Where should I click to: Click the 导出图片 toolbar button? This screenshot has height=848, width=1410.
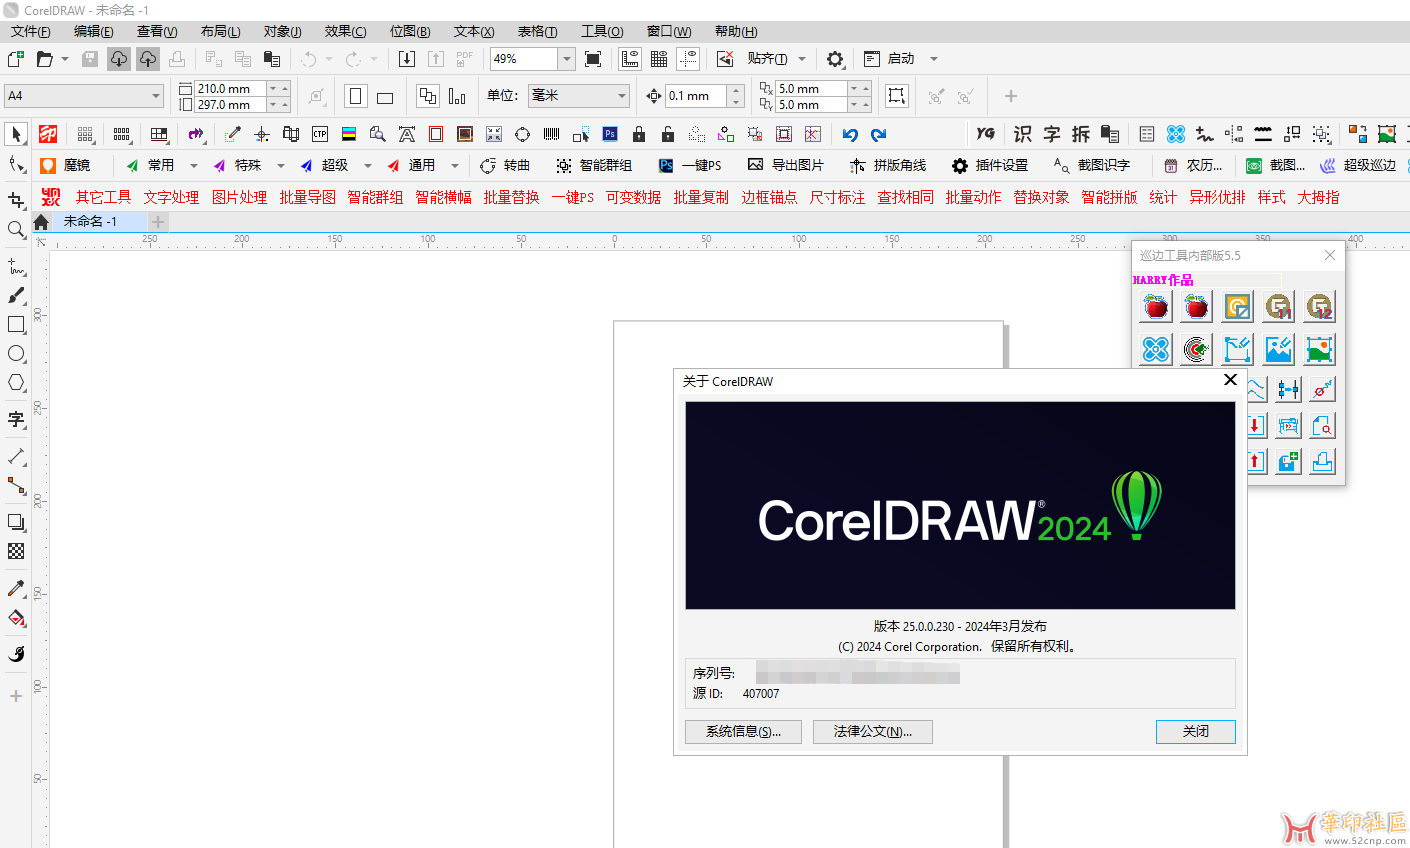point(786,166)
